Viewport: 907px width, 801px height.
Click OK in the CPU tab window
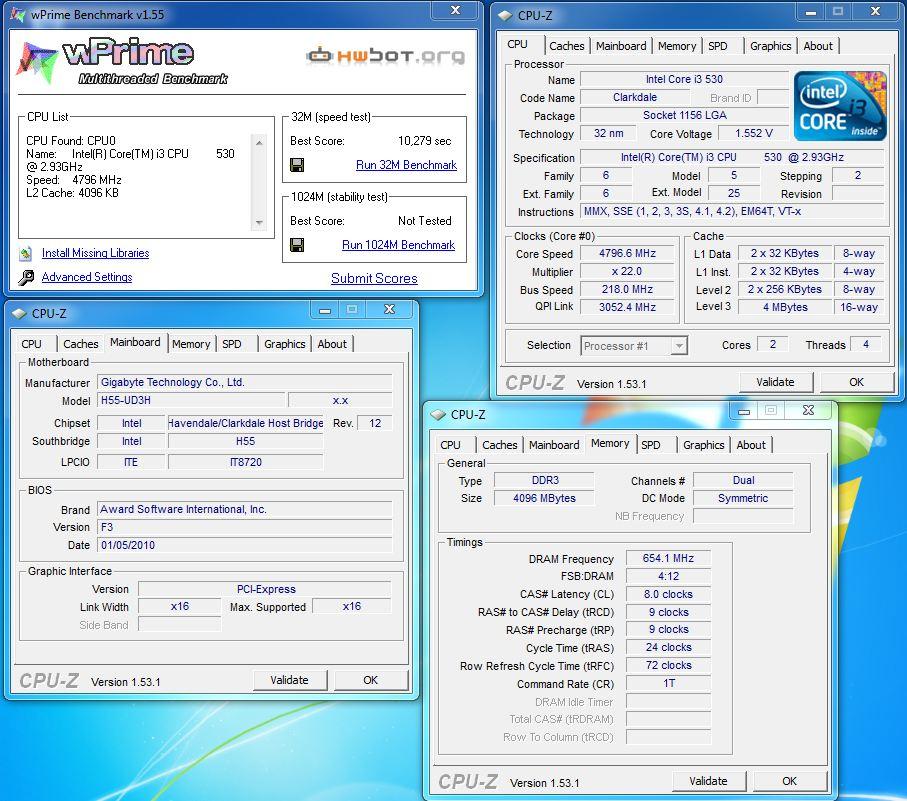tap(856, 382)
